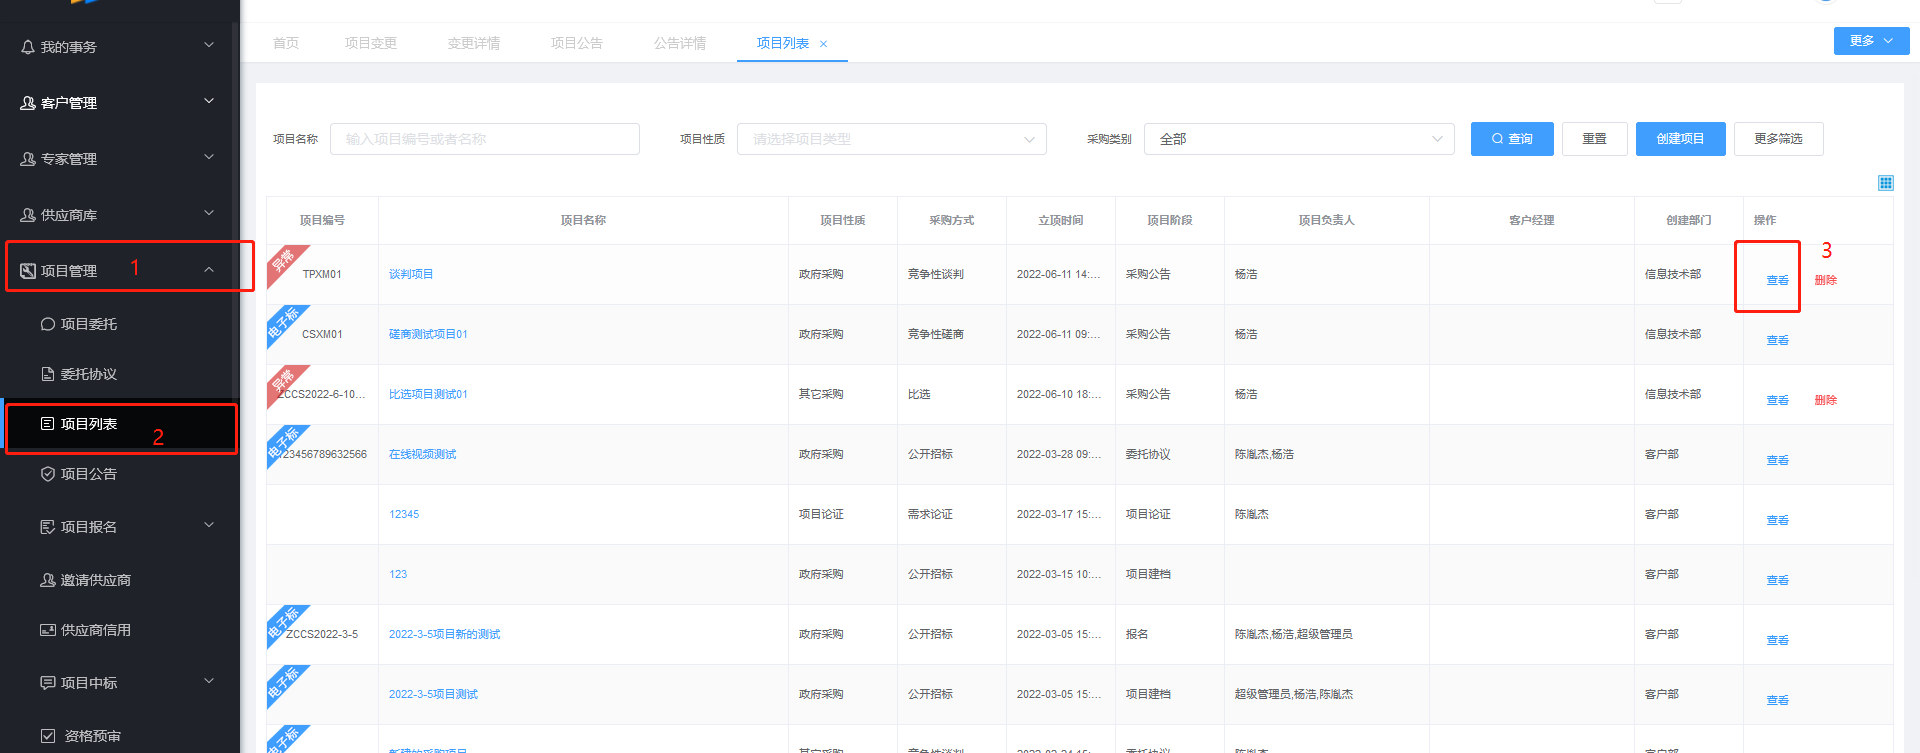This screenshot has width=1920, height=753.
Task: Click 查看 for project CSXM01
Action: point(1777,341)
